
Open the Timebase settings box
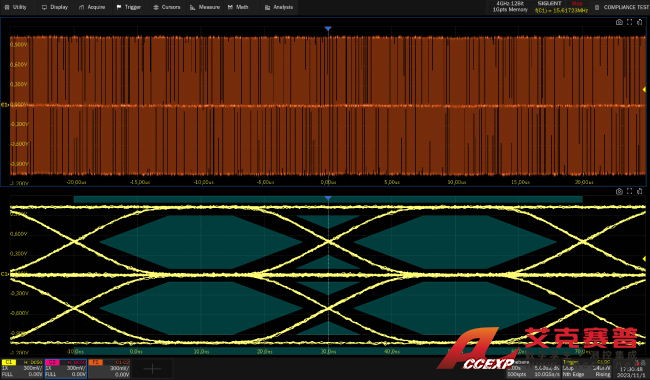(x=533, y=368)
